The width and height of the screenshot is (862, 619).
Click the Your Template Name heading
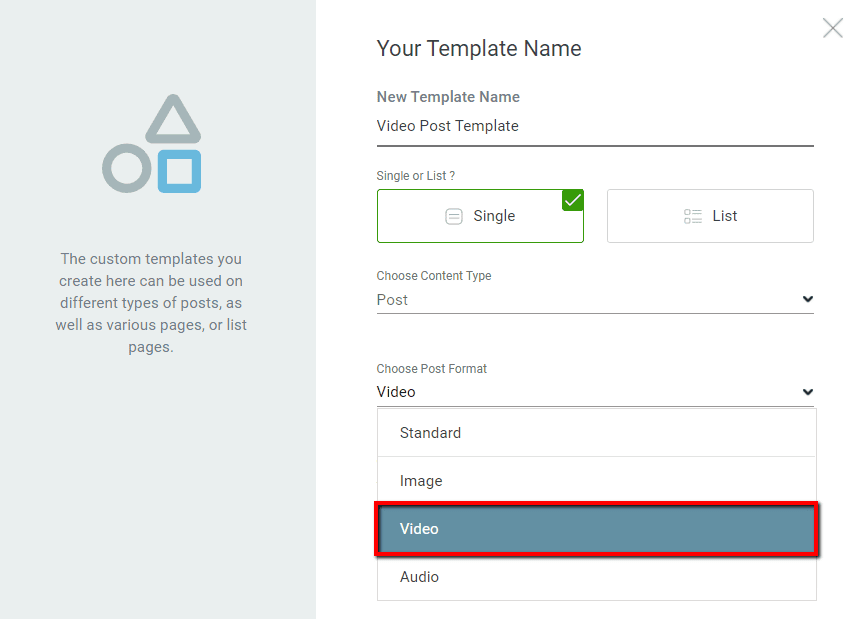click(x=479, y=48)
